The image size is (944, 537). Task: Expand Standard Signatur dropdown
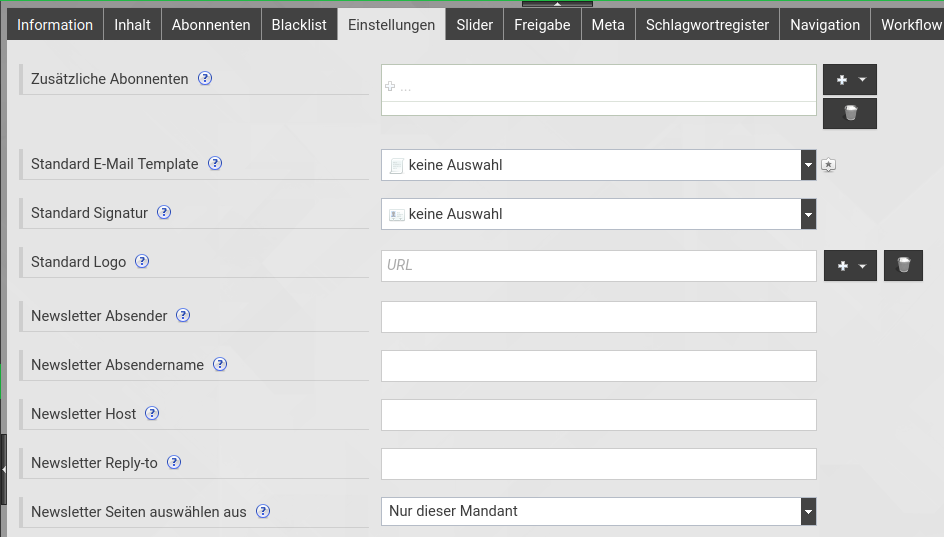tap(808, 214)
